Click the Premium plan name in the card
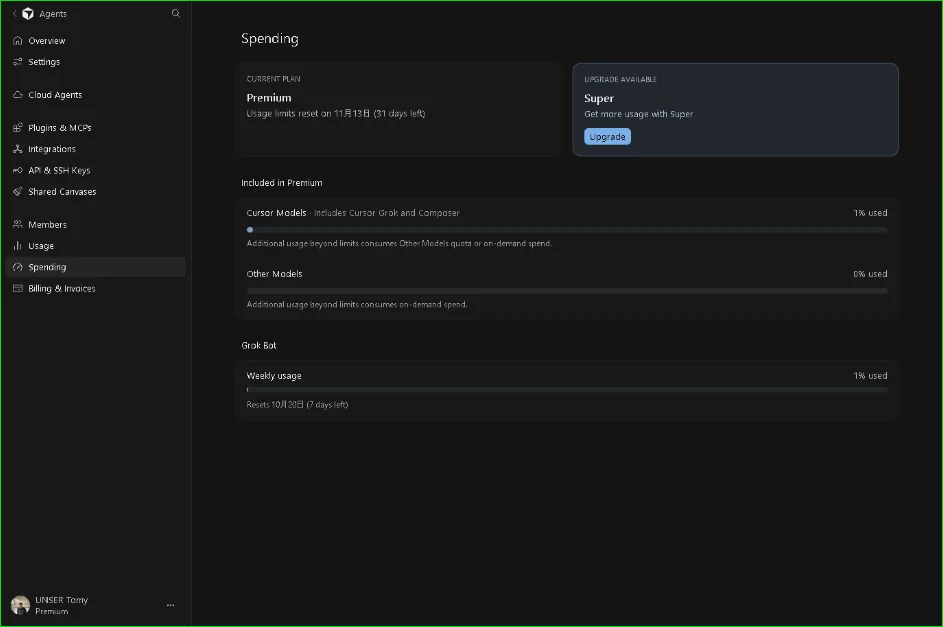 (x=269, y=98)
